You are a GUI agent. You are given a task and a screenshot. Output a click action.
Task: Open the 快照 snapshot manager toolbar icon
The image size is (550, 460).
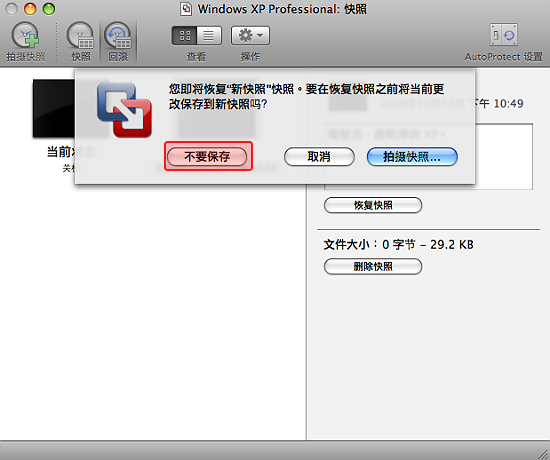[x=80, y=35]
